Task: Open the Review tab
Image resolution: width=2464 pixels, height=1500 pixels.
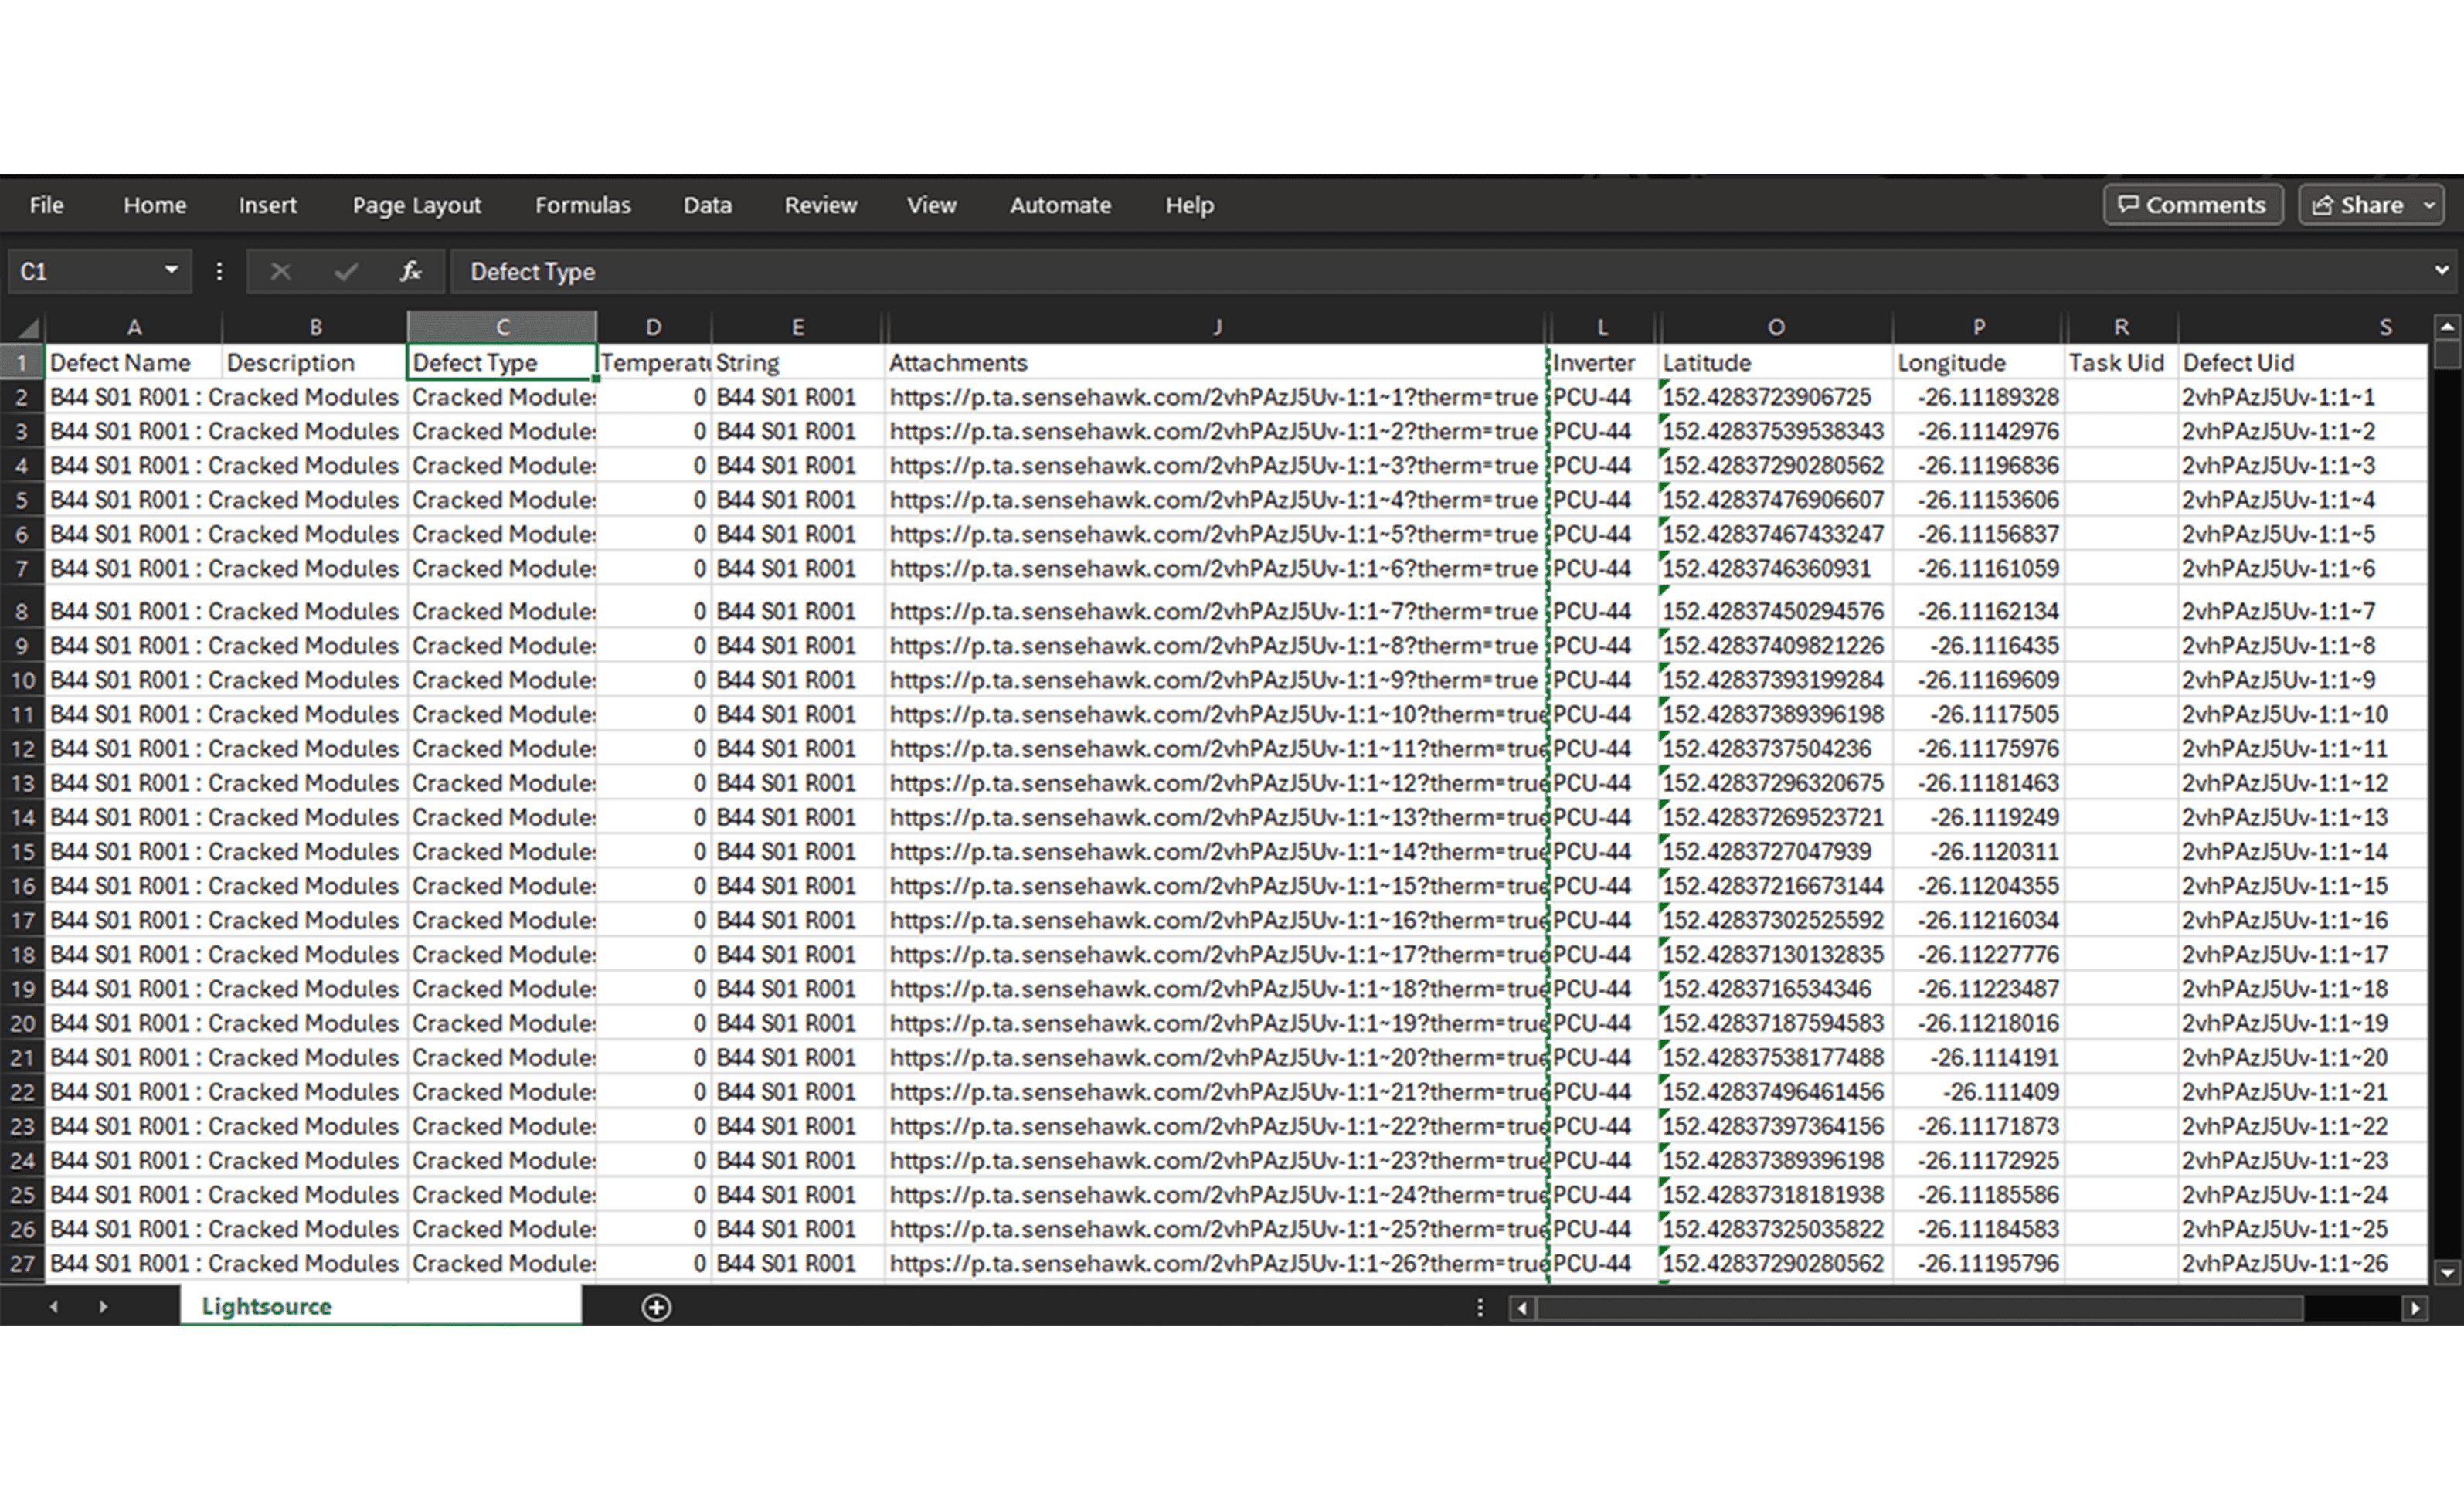Action: click(x=820, y=205)
